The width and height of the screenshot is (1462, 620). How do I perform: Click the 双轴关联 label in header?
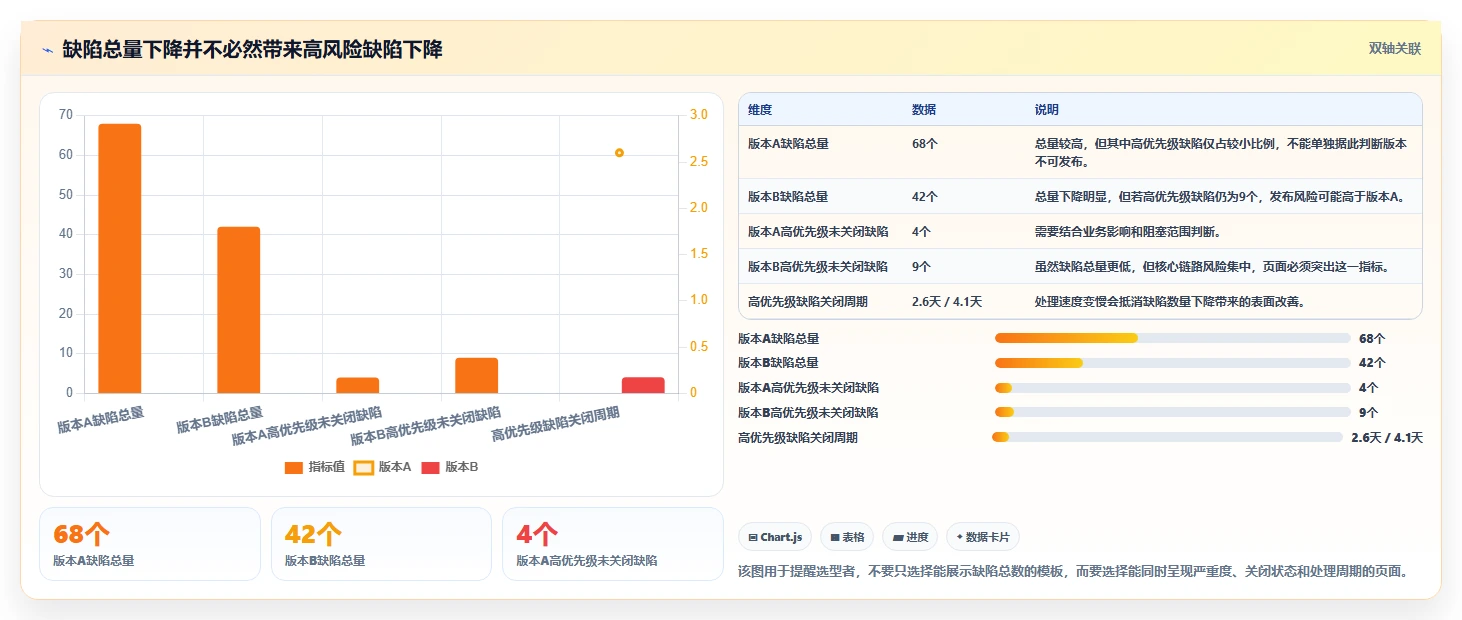pyautogui.click(x=1394, y=49)
